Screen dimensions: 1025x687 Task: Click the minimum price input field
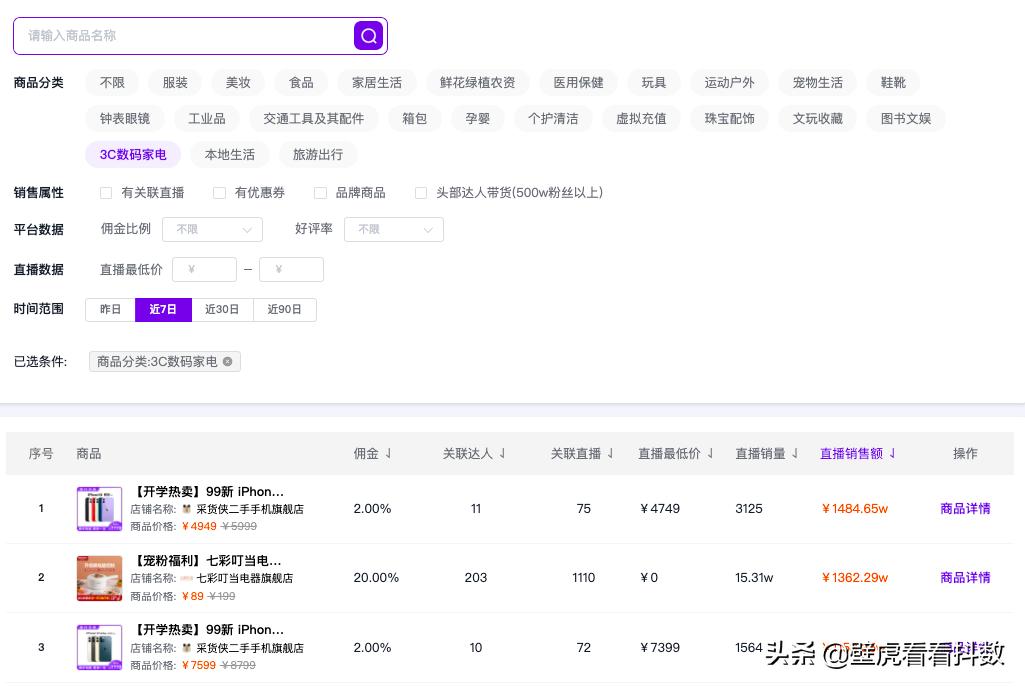204,269
